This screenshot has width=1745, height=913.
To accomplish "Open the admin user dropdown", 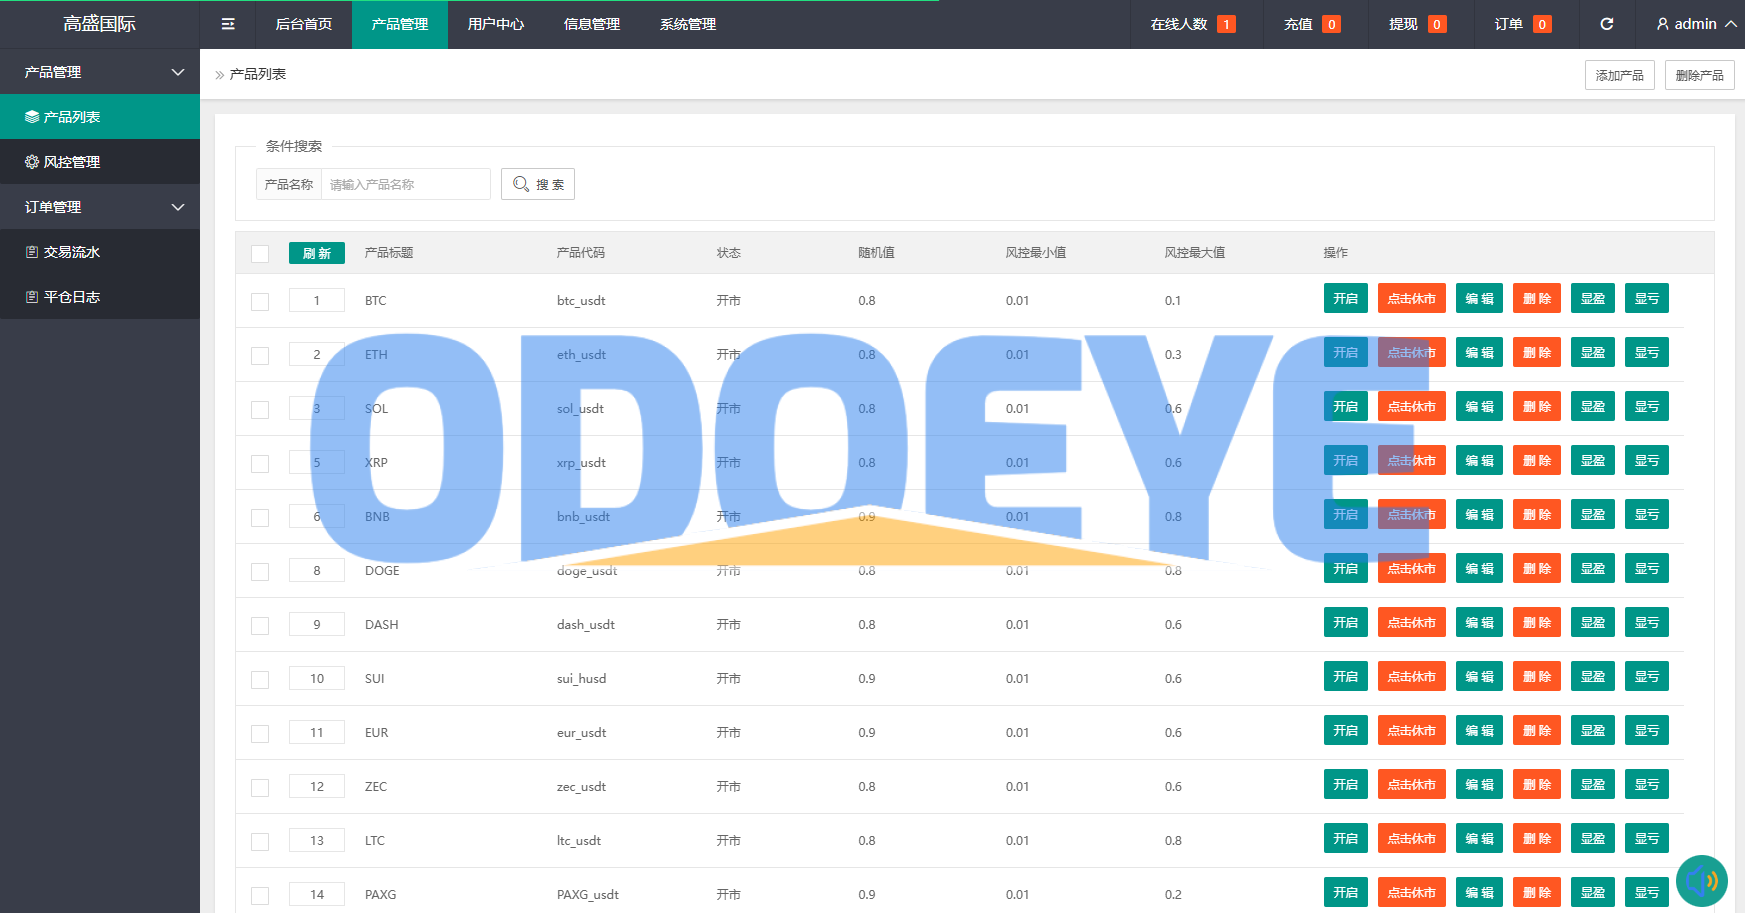I will pos(1695,24).
